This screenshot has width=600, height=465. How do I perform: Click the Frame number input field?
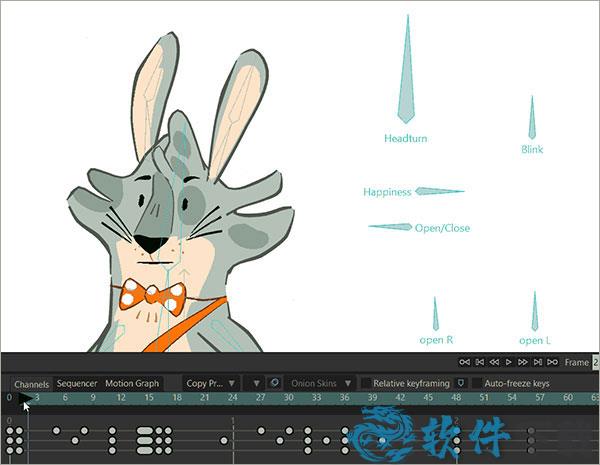tap(595, 362)
